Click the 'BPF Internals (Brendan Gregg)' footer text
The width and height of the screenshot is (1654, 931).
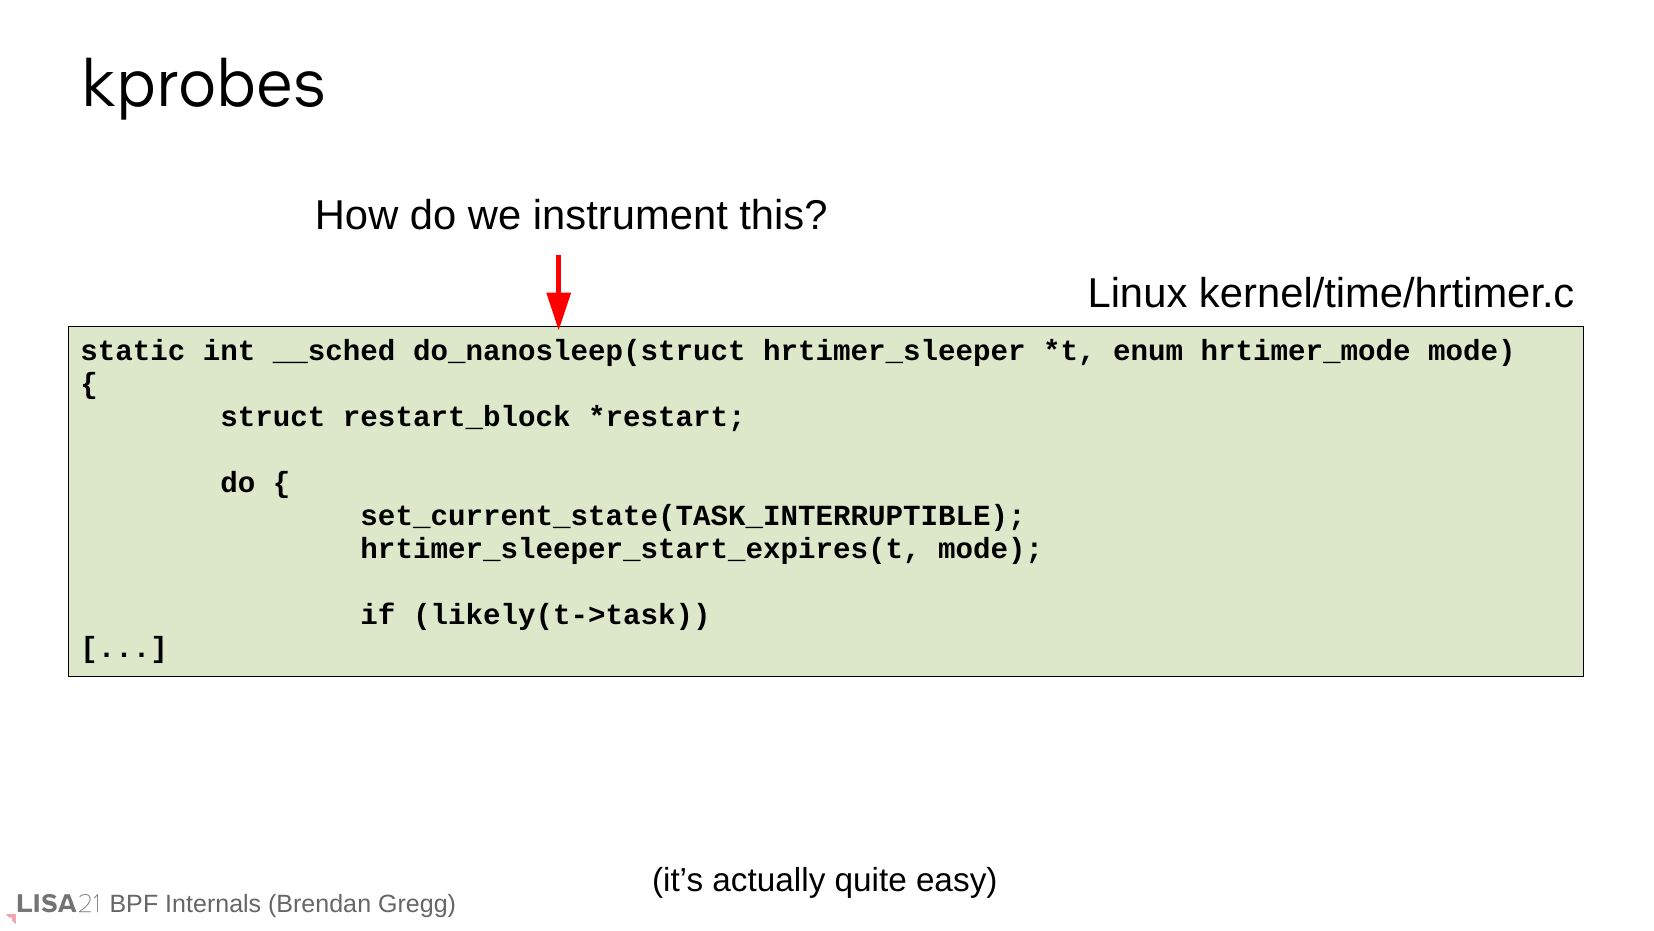[282, 904]
